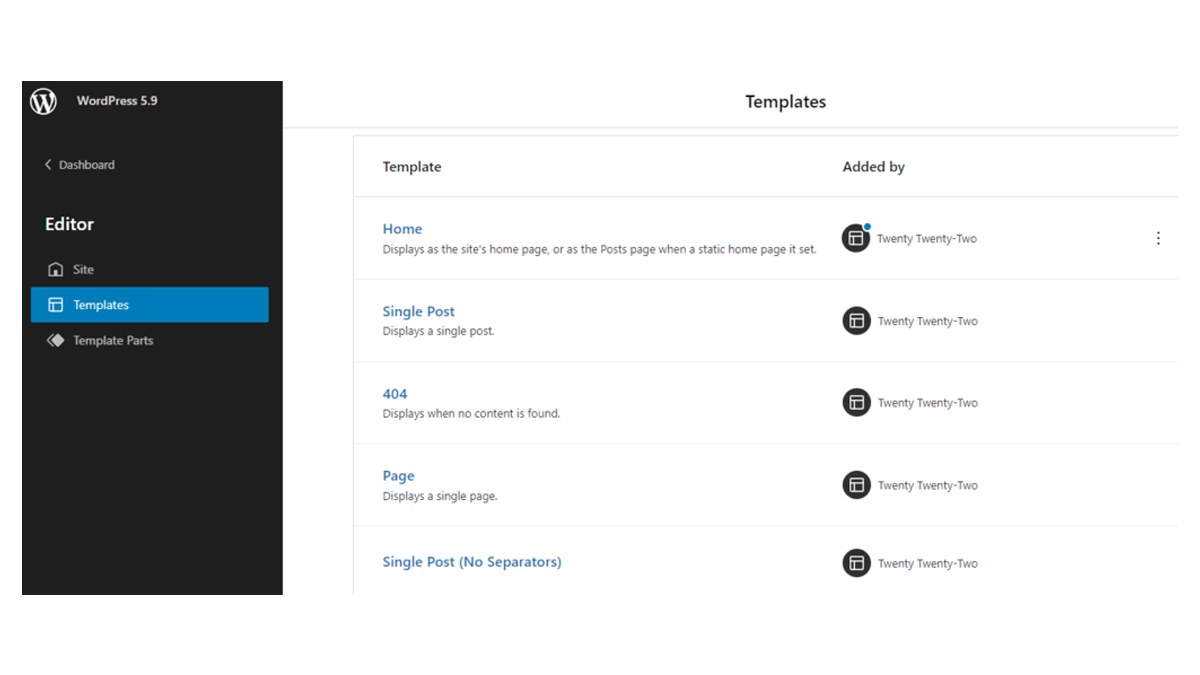The width and height of the screenshot is (1200, 675).
Task: Click the Home row's theme icon
Action: coord(856,238)
